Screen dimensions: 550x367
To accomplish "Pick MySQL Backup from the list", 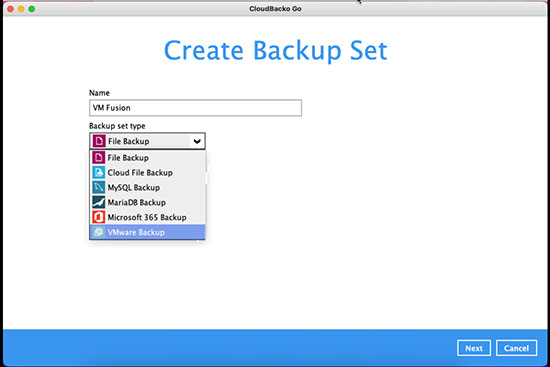I will (147, 187).
